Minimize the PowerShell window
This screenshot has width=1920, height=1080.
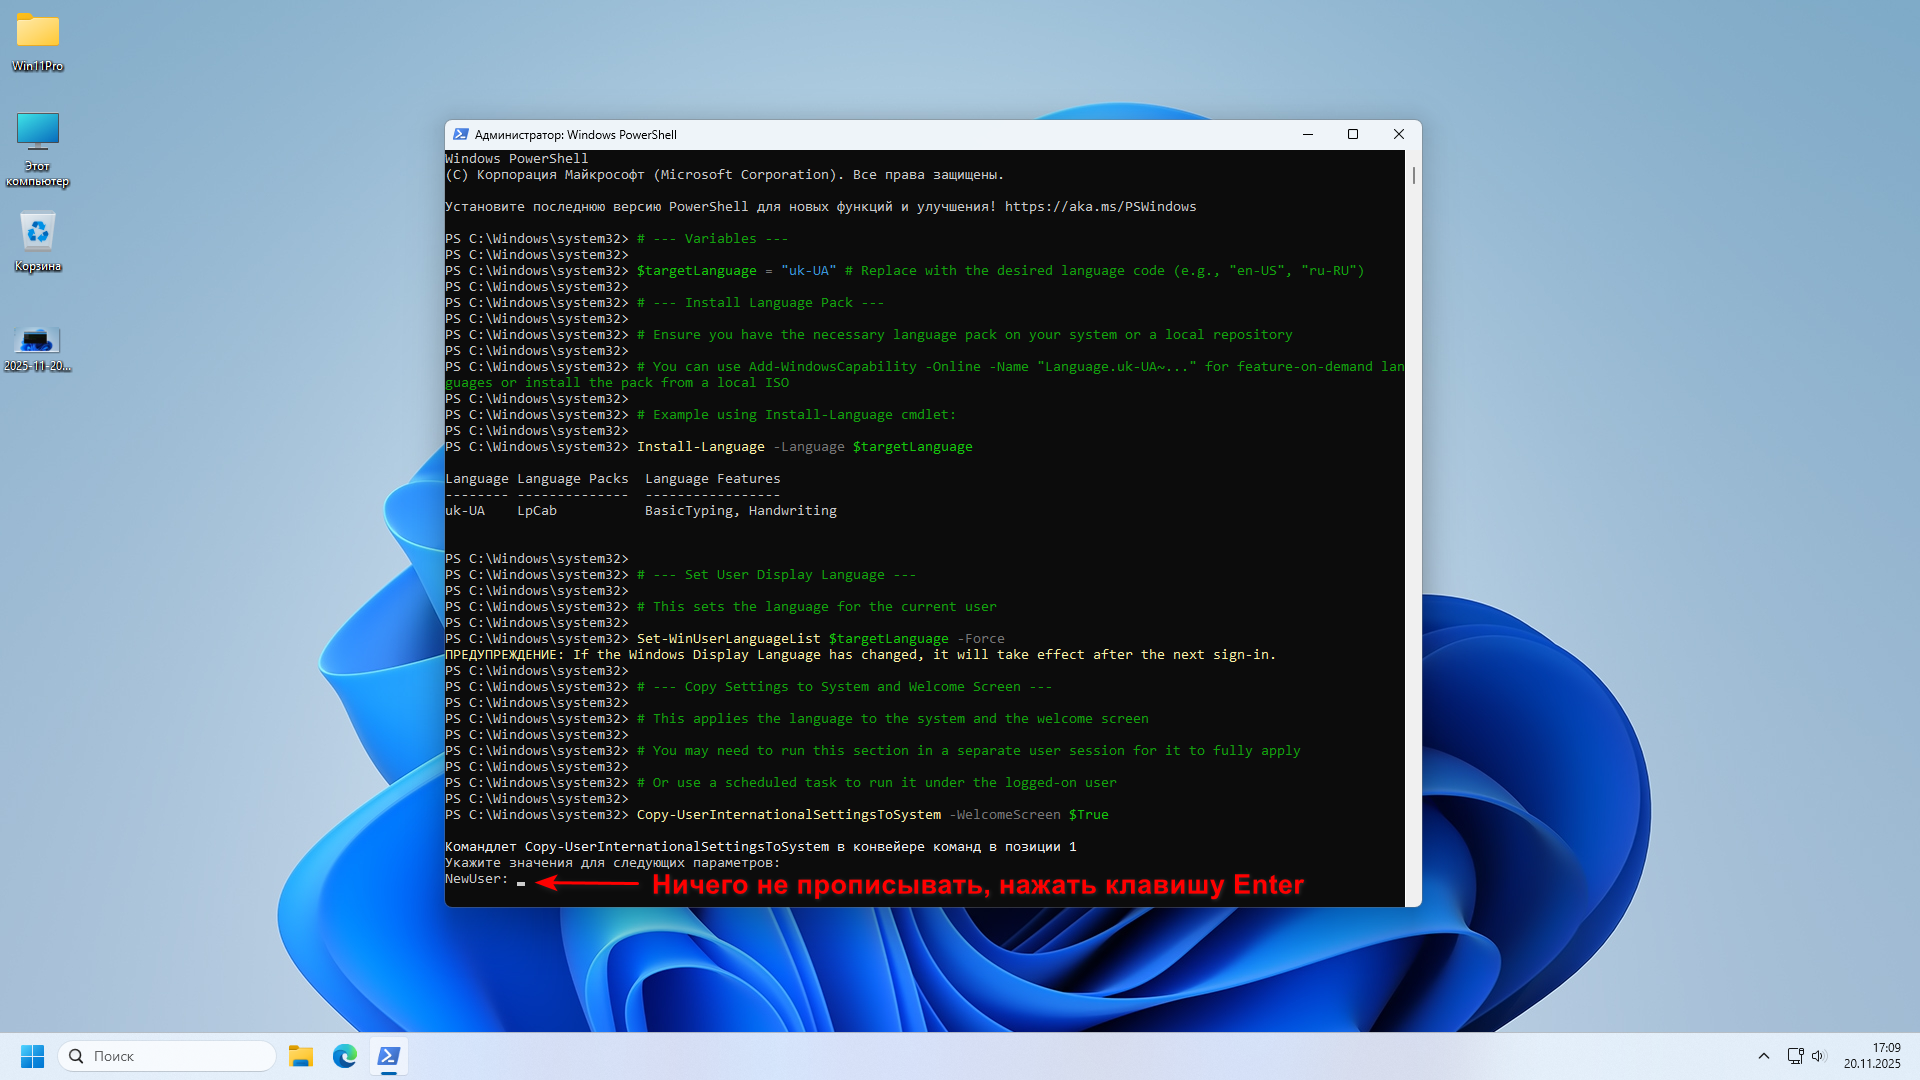[1307, 135]
